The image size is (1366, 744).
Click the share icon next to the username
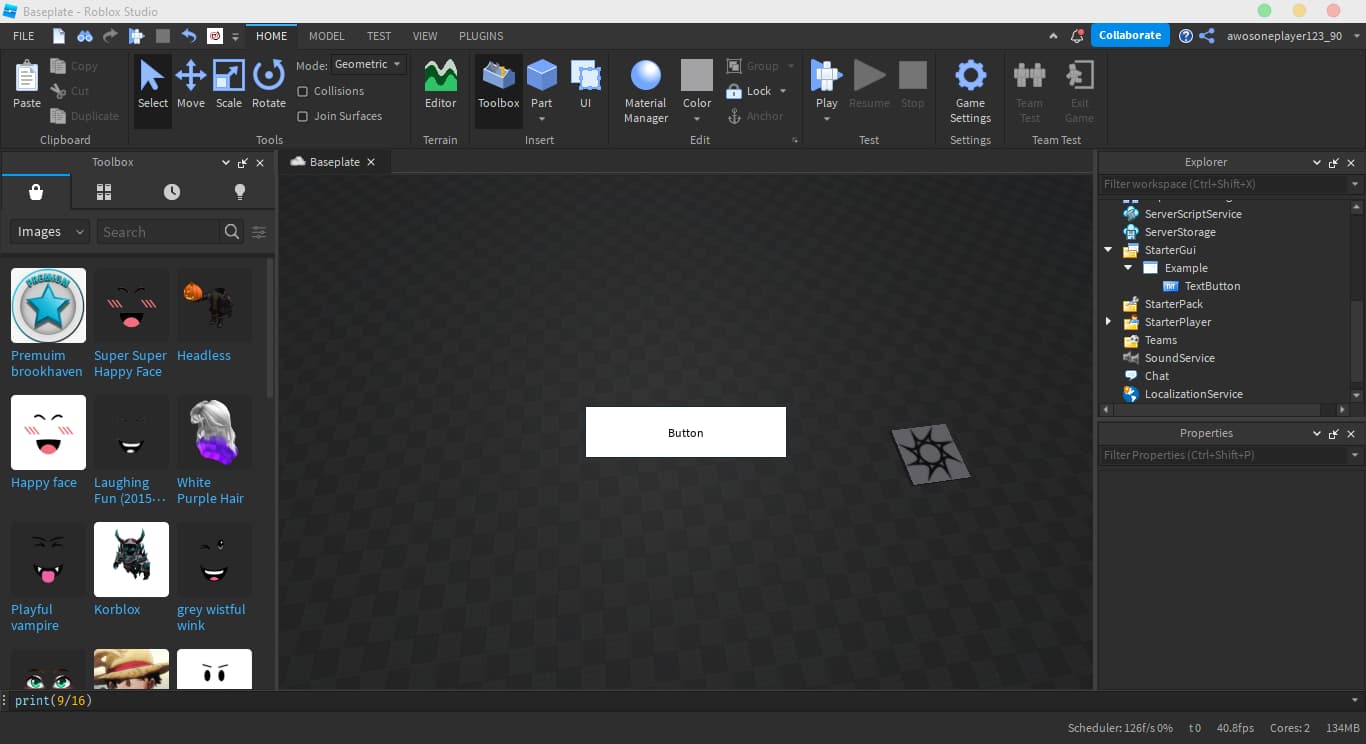click(x=1207, y=35)
